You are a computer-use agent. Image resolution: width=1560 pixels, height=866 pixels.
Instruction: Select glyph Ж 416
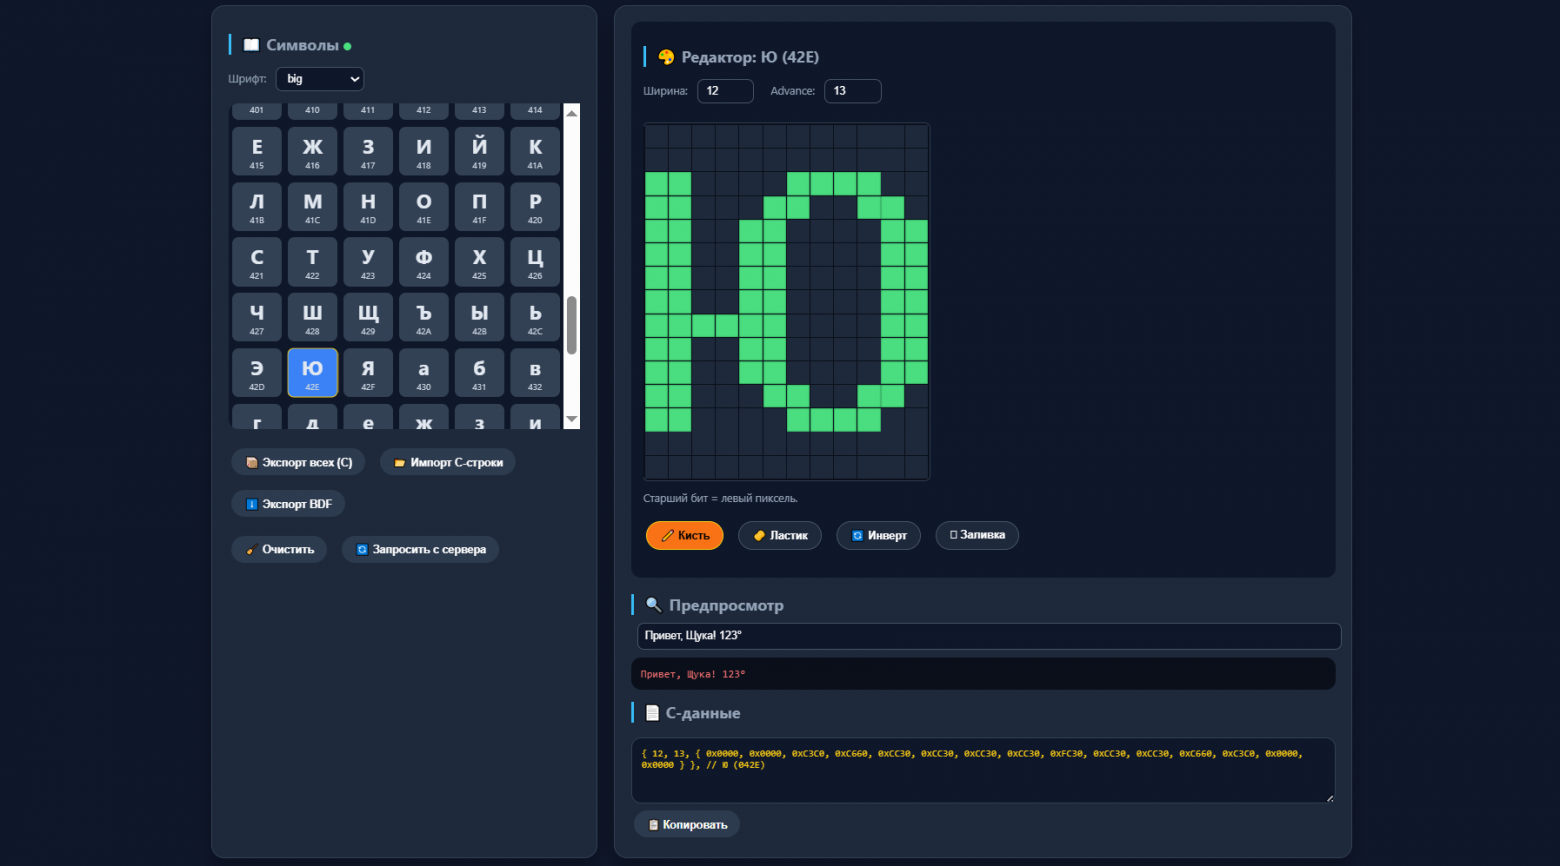[313, 152]
